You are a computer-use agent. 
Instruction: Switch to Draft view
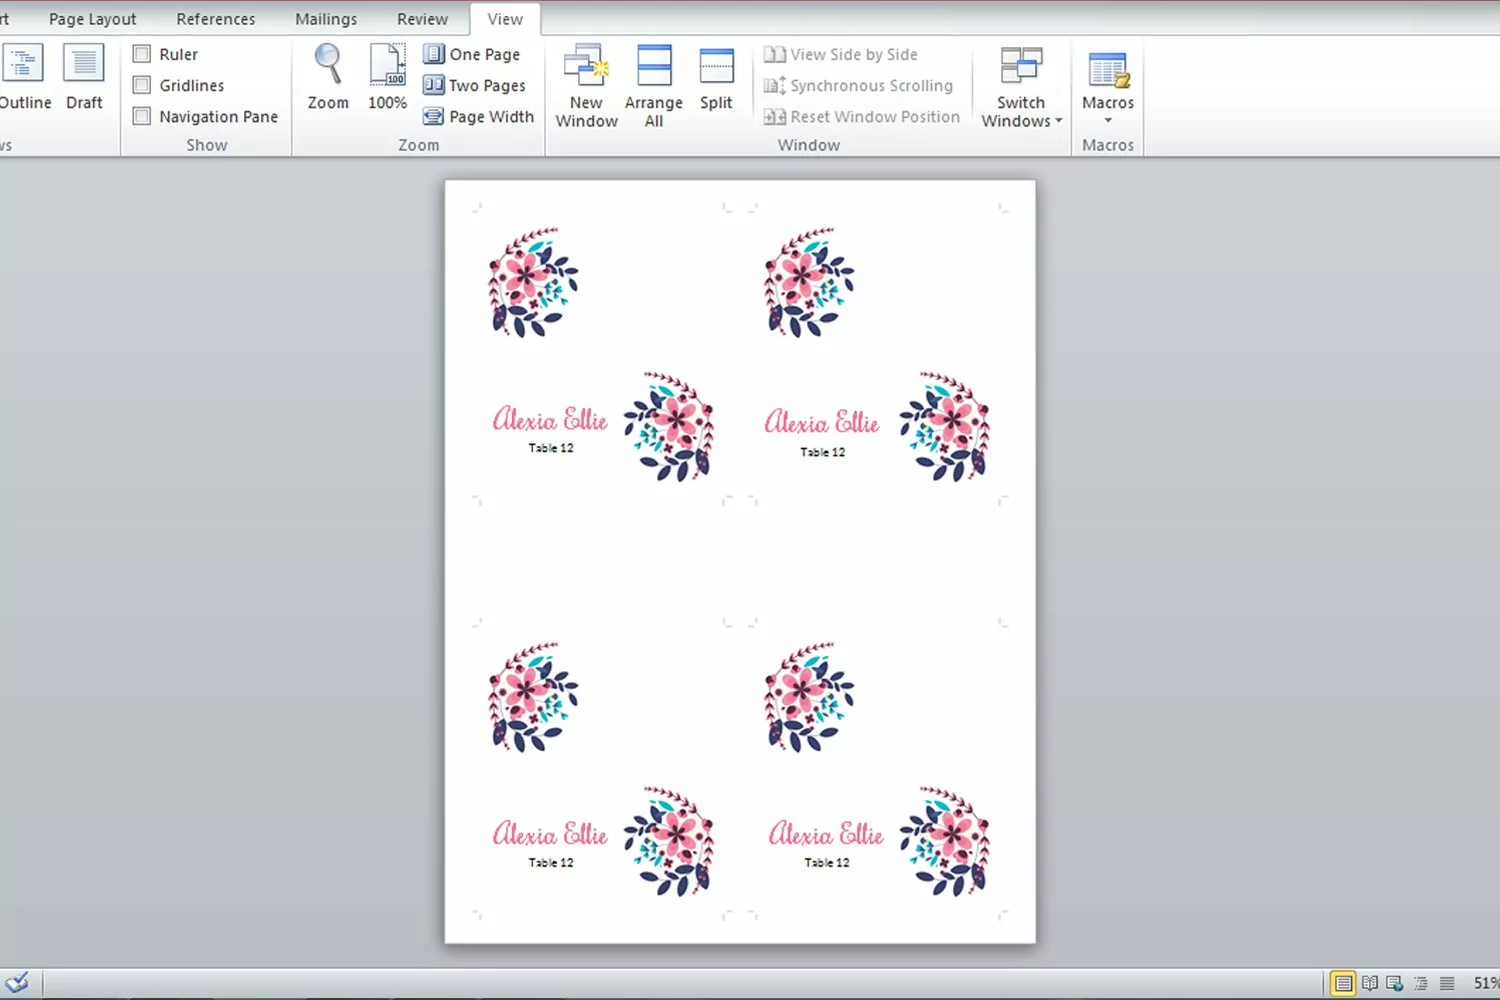coord(84,77)
